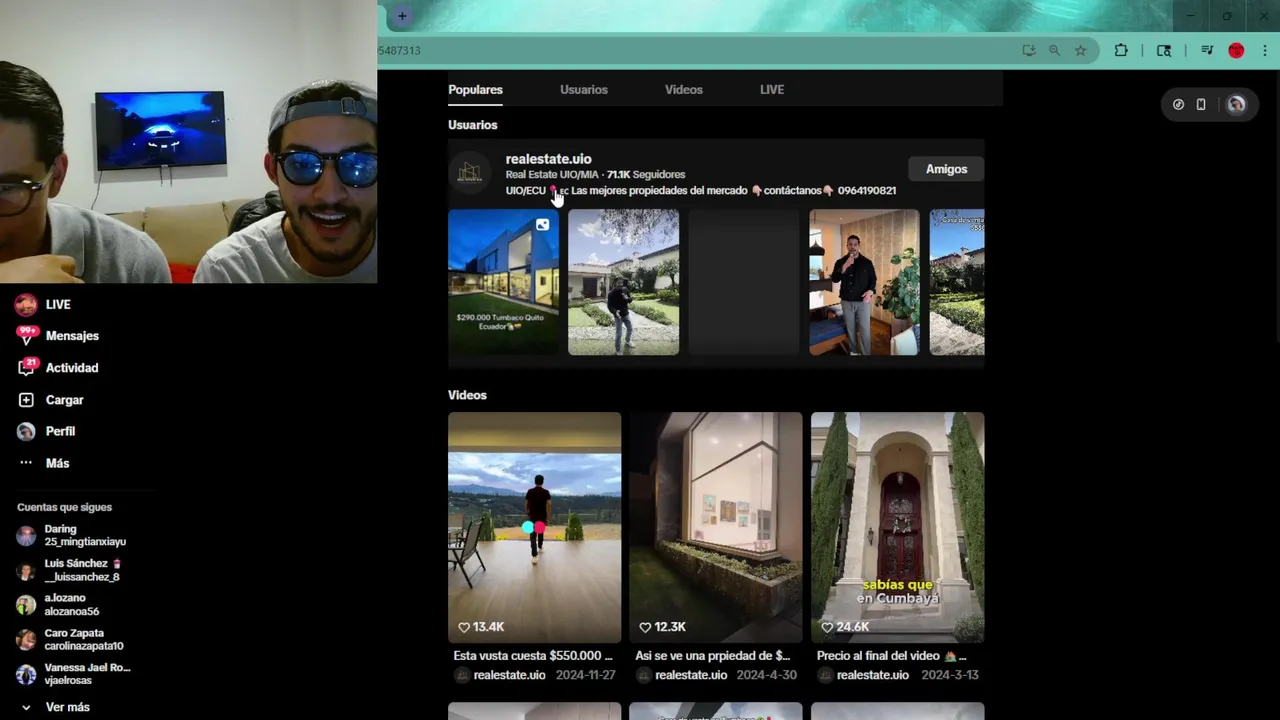Open realestate.uio author link dated 2024-4-30

tap(691, 675)
